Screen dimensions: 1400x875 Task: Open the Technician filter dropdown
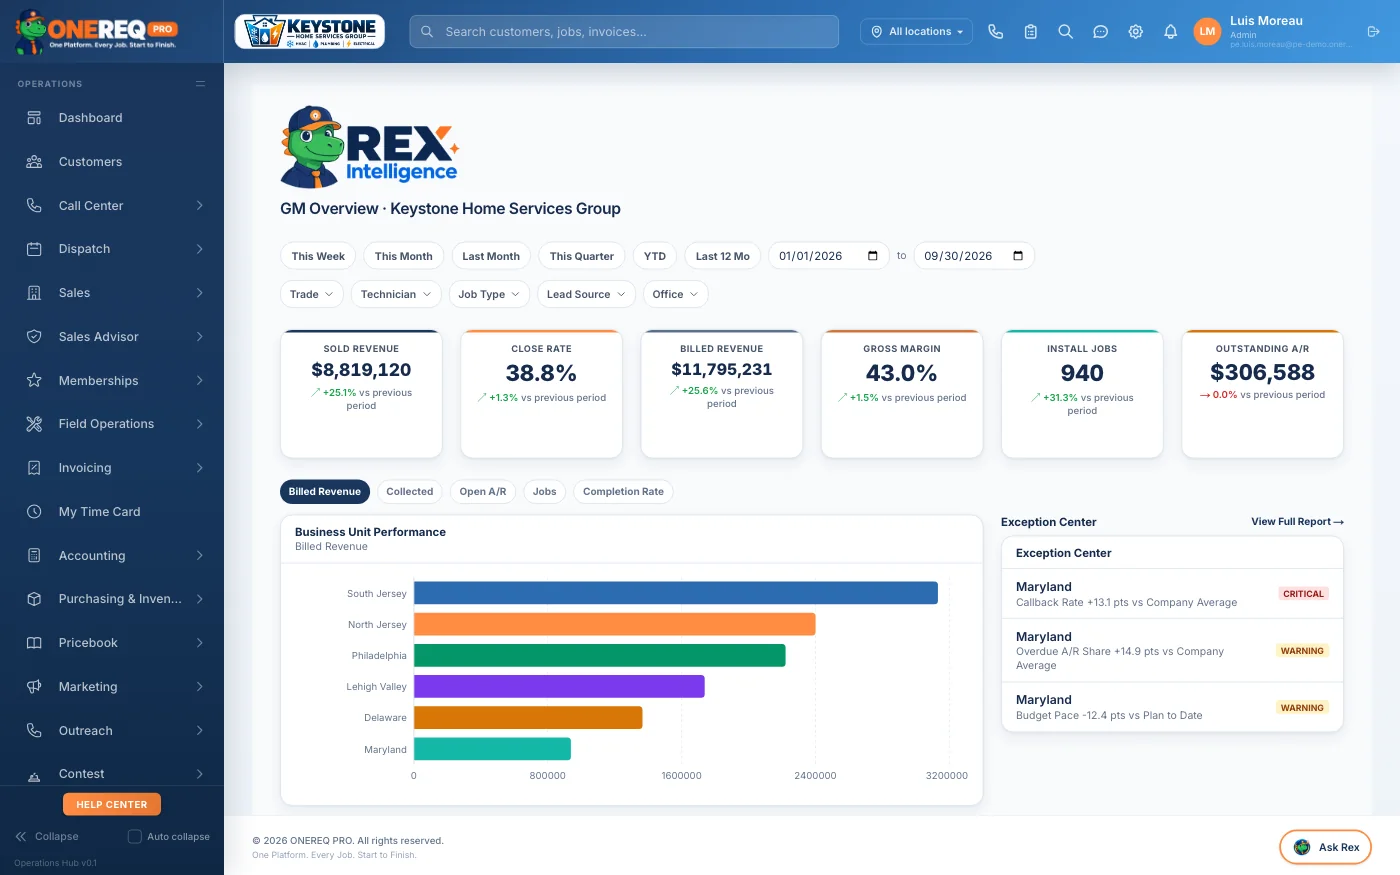click(396, 294)
